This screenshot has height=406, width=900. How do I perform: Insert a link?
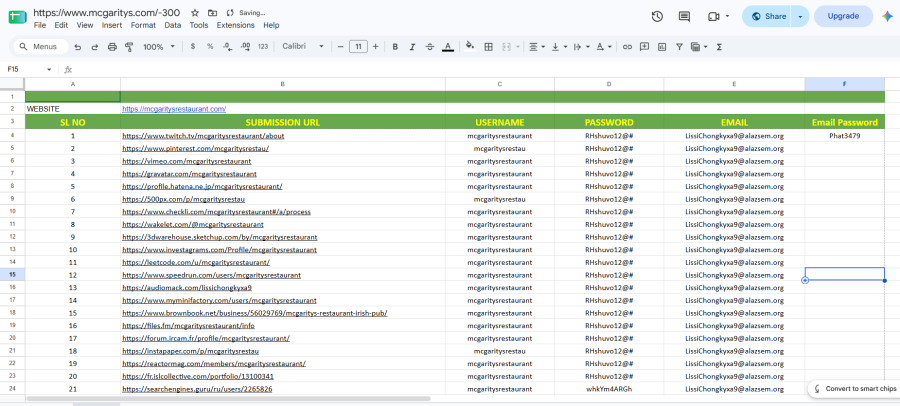[x=627, y=47]
